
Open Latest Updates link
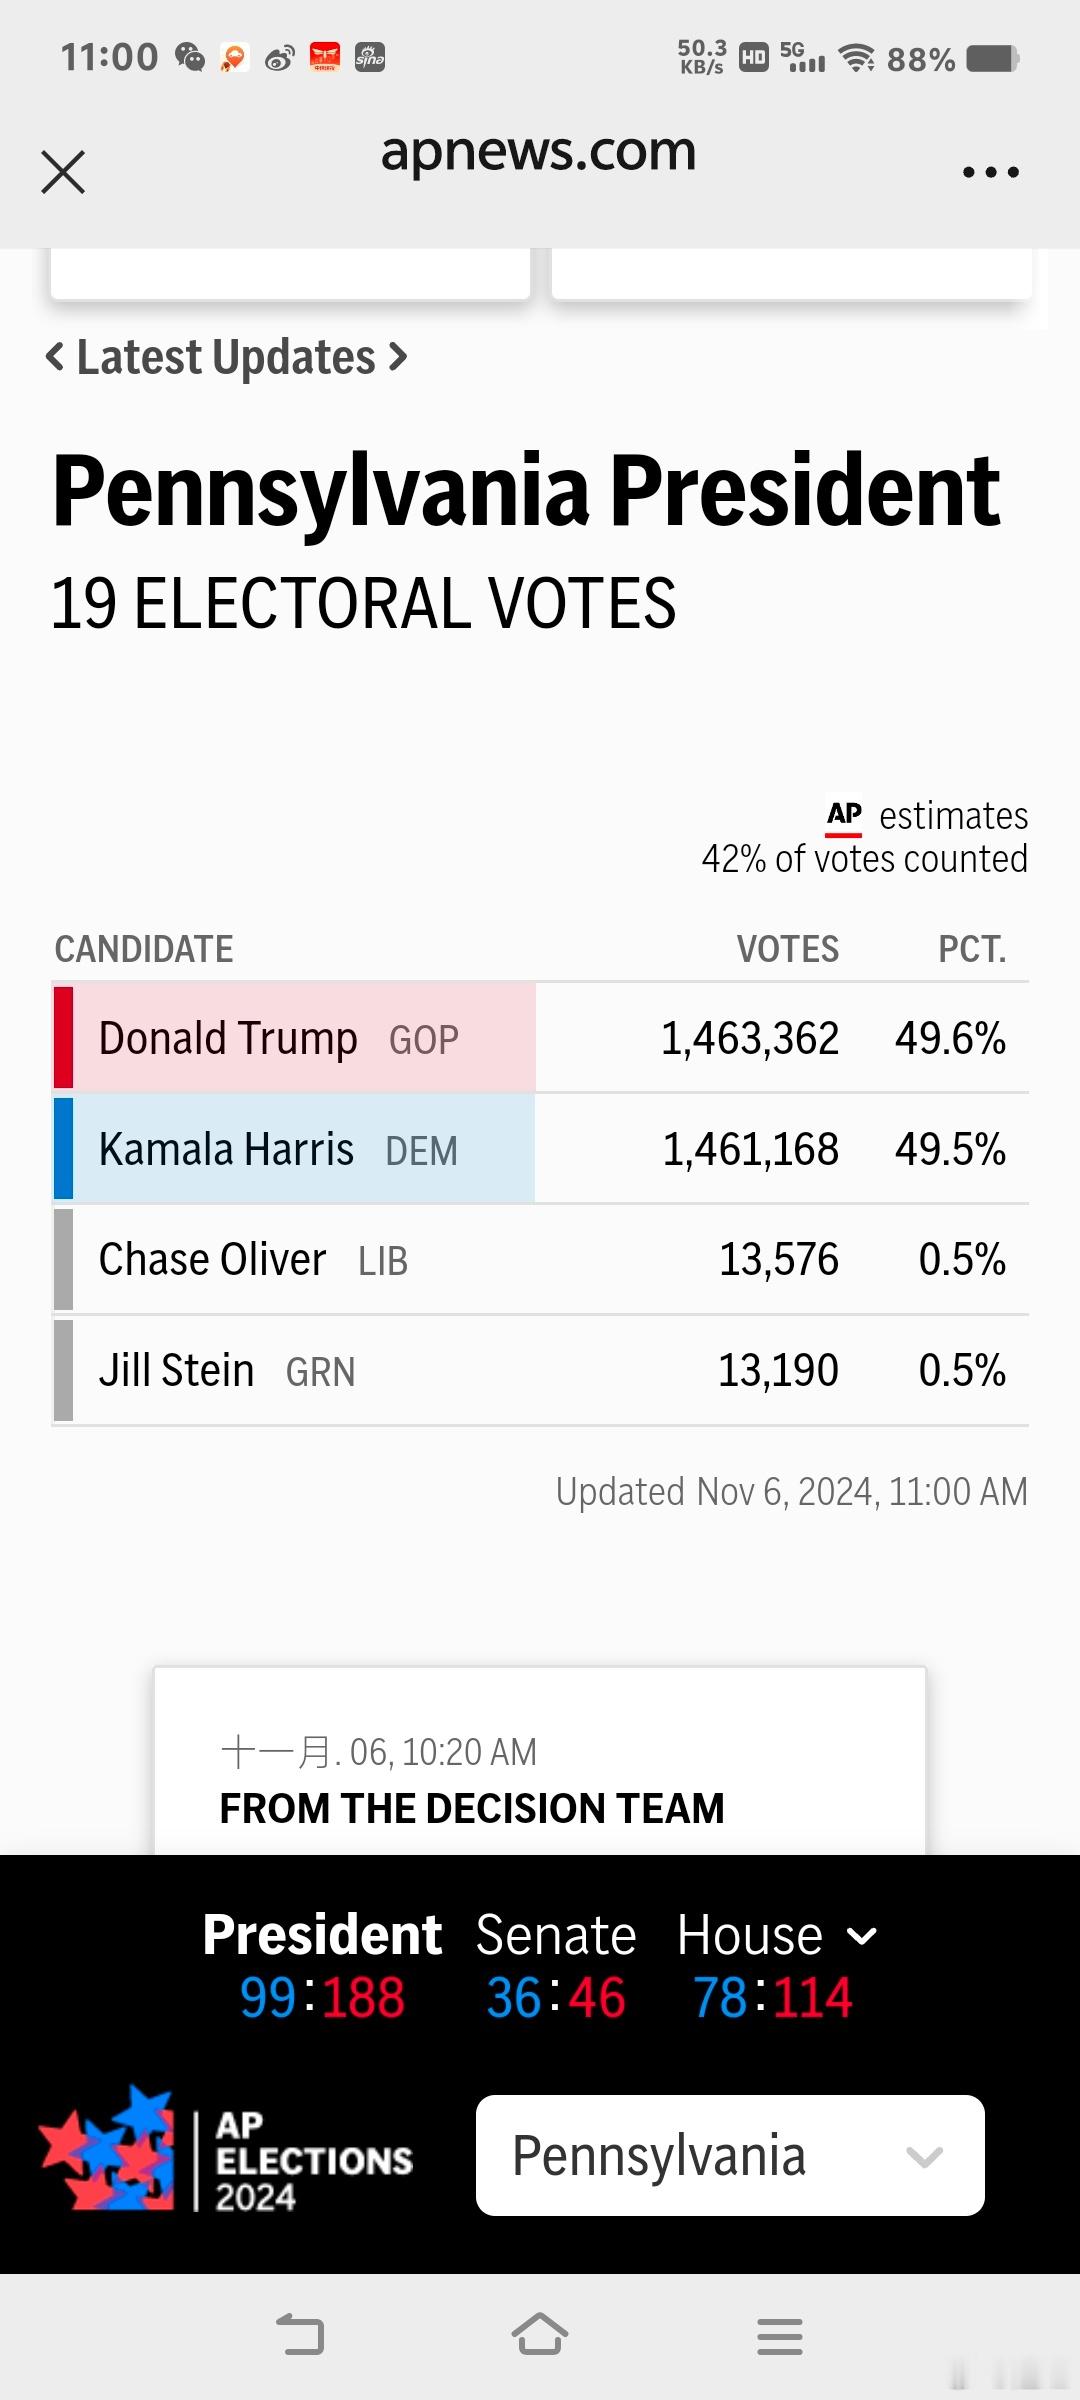coord(226,357)
